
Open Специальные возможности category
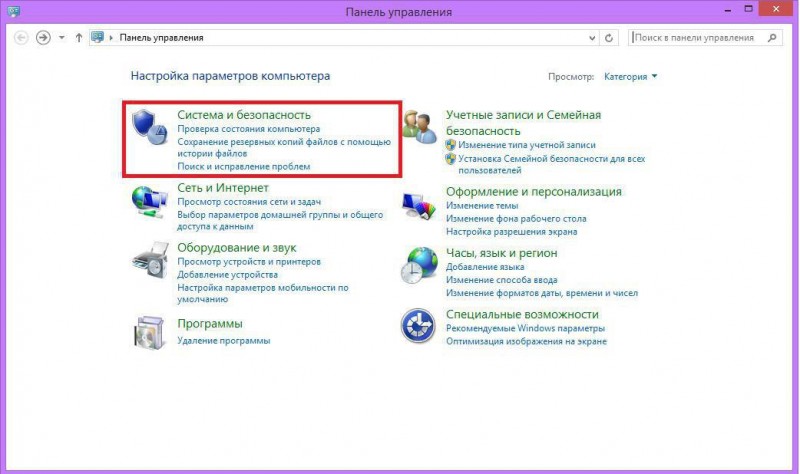(x=522, y=314)
